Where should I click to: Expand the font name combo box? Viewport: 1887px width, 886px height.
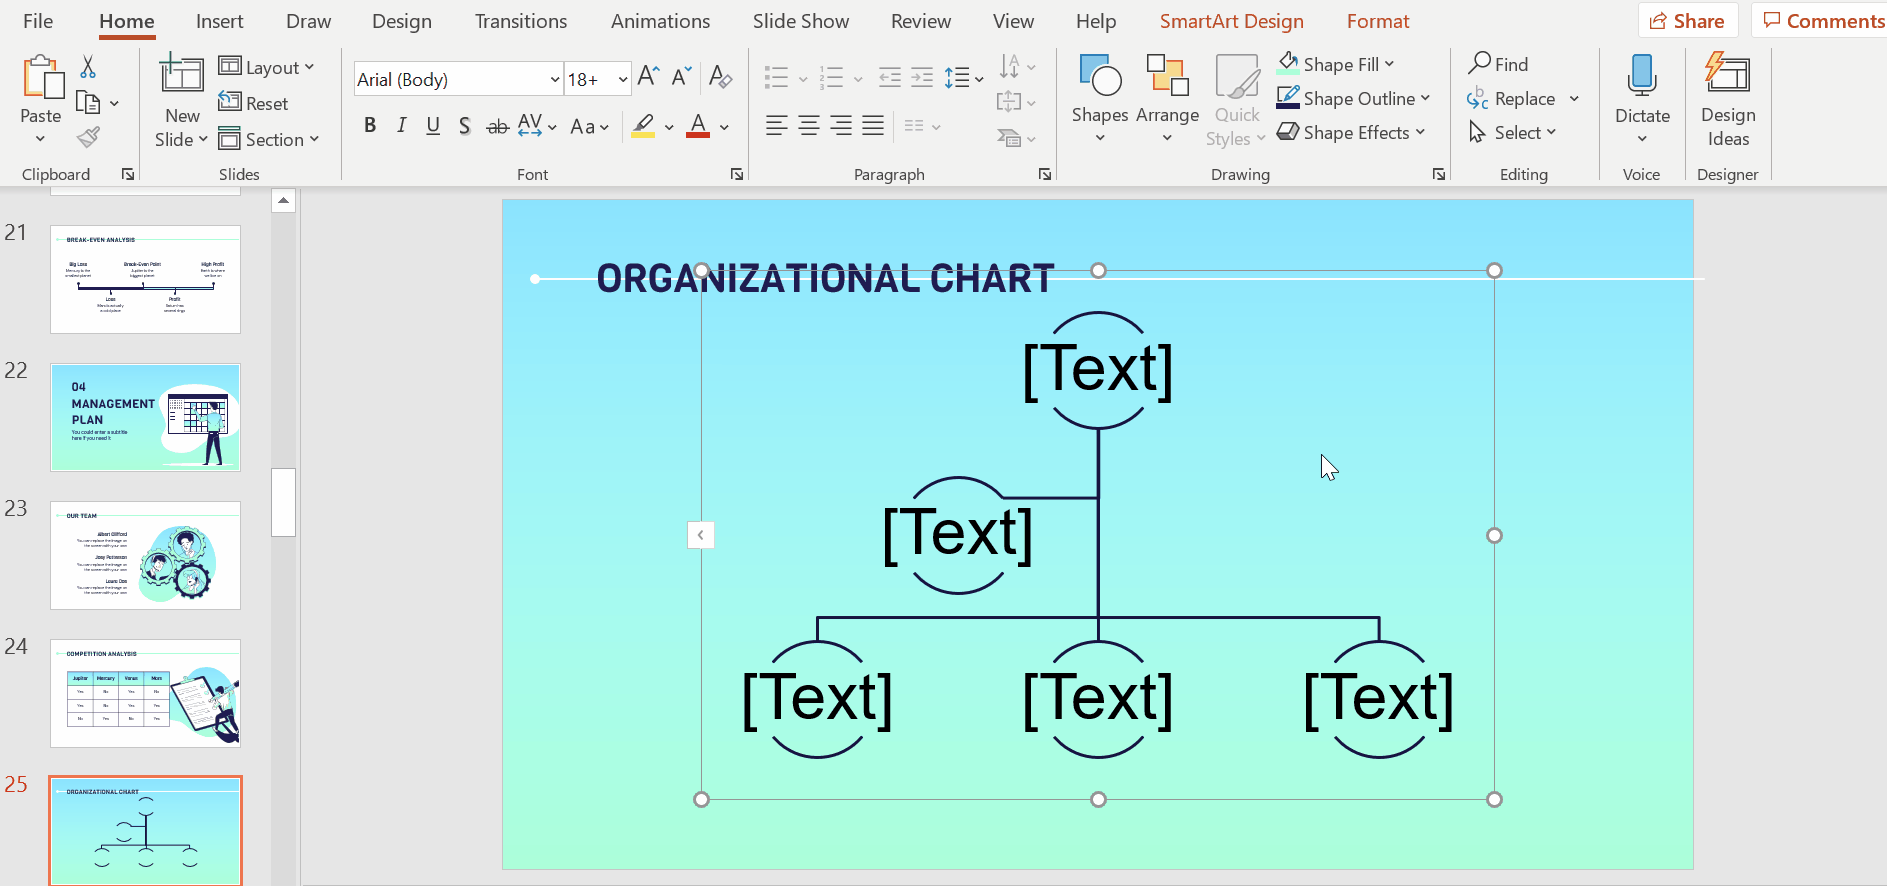tap(555, 79)
